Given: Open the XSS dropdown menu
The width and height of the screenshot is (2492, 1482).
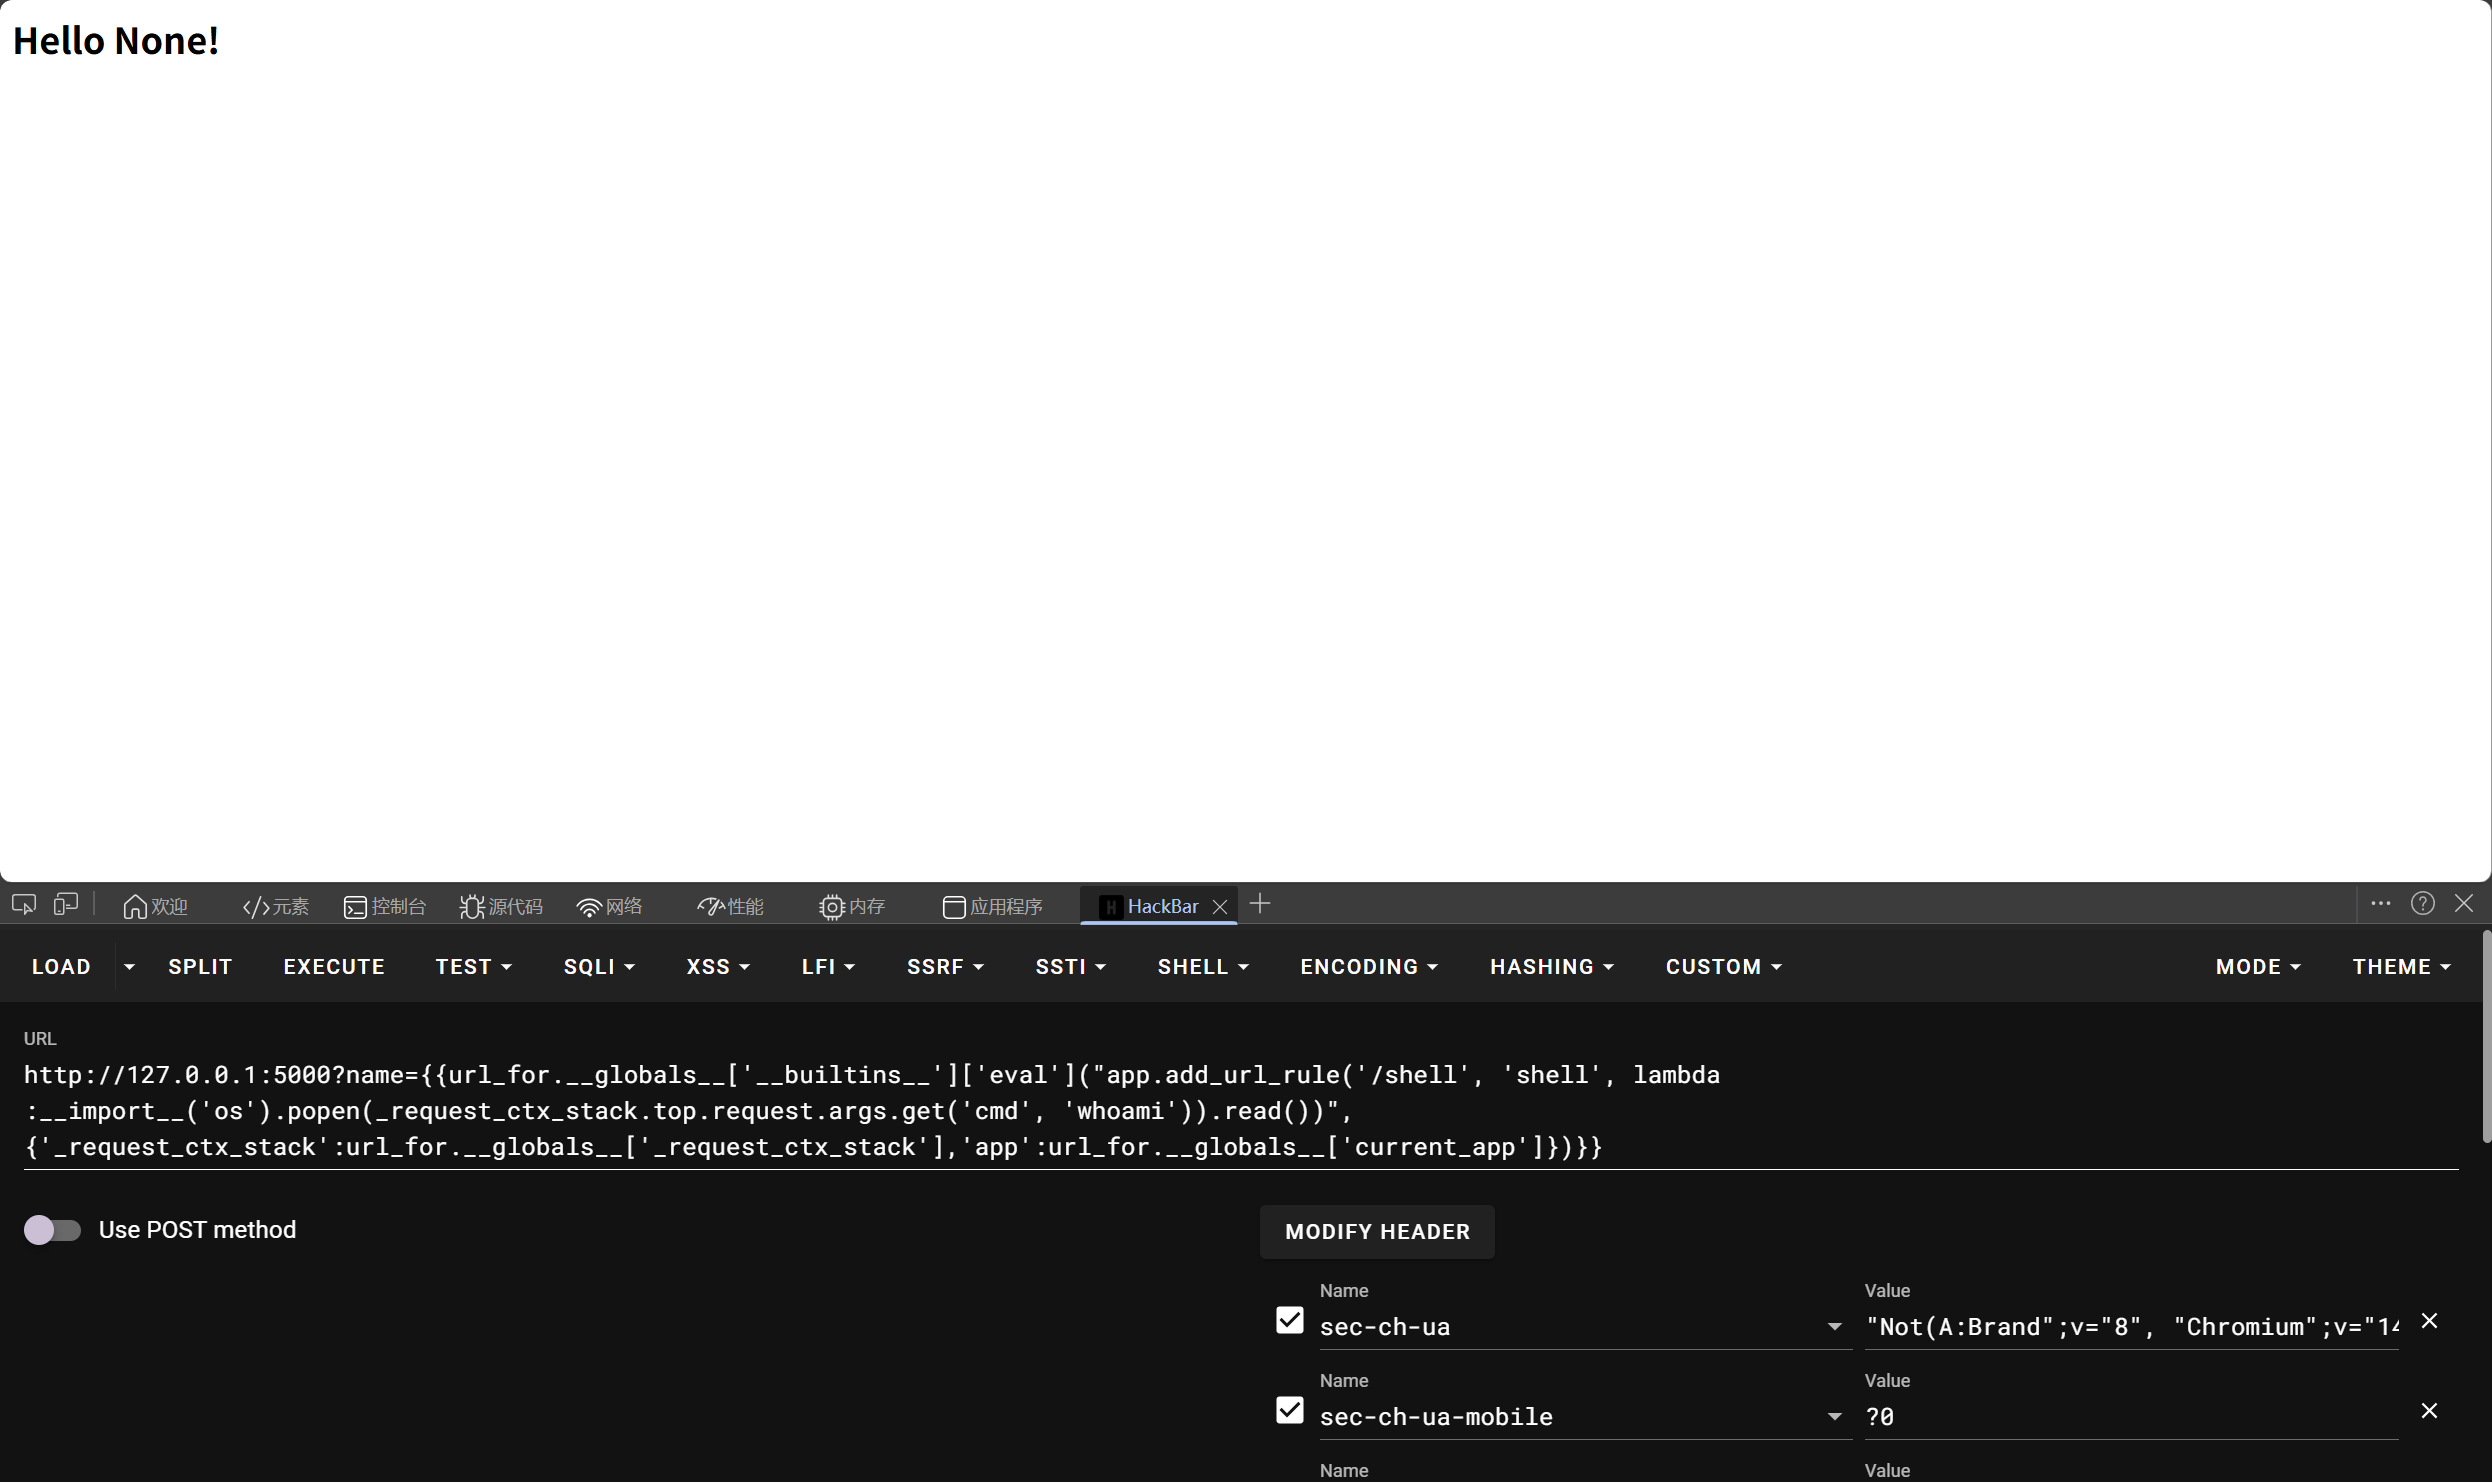Looking at the screenshot, I should (718, 967).
